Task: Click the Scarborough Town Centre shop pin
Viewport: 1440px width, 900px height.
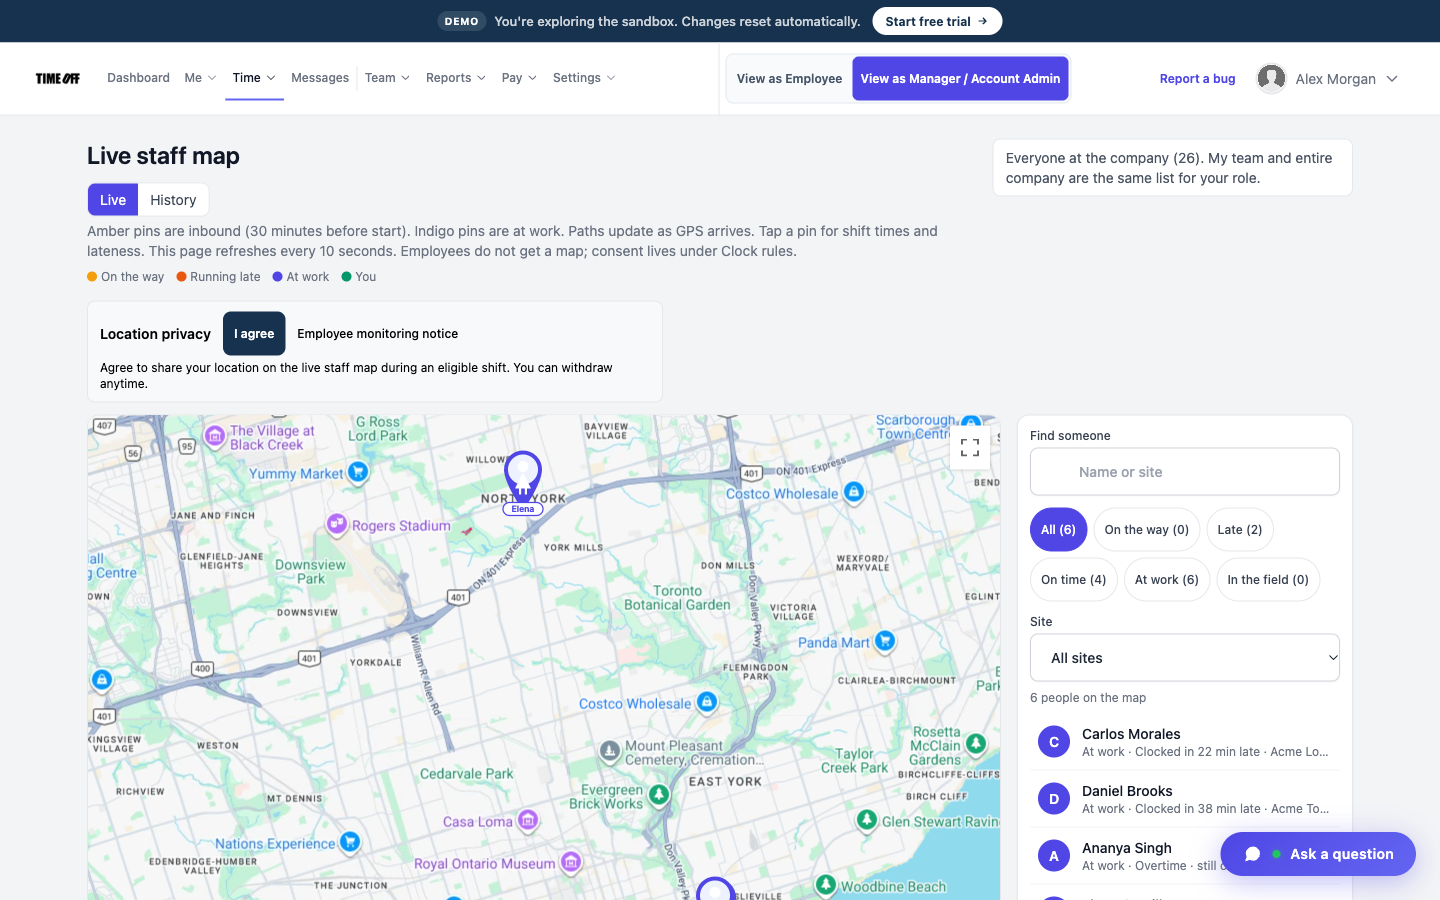Action: 971,423
